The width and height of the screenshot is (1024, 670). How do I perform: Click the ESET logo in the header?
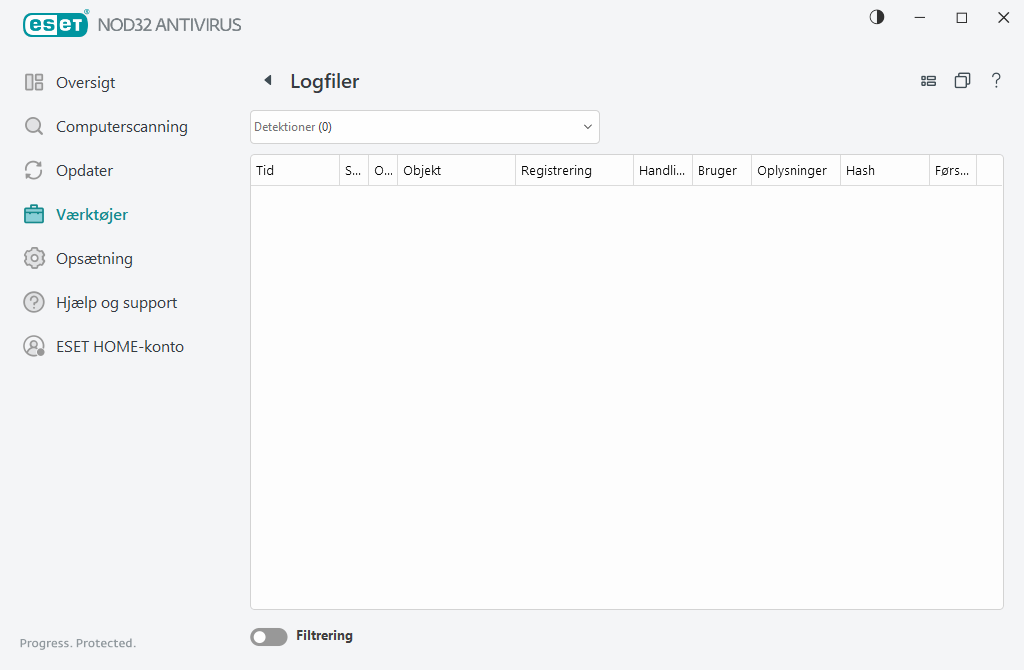(x=55, y=24)
